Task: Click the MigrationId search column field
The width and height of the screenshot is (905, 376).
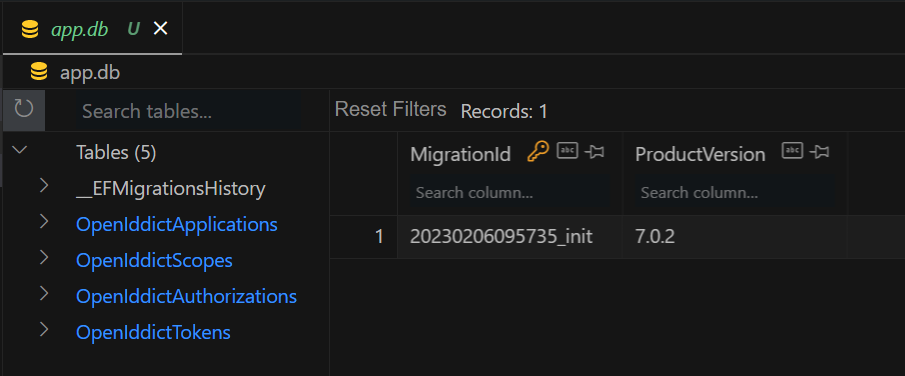Action: 510,193
